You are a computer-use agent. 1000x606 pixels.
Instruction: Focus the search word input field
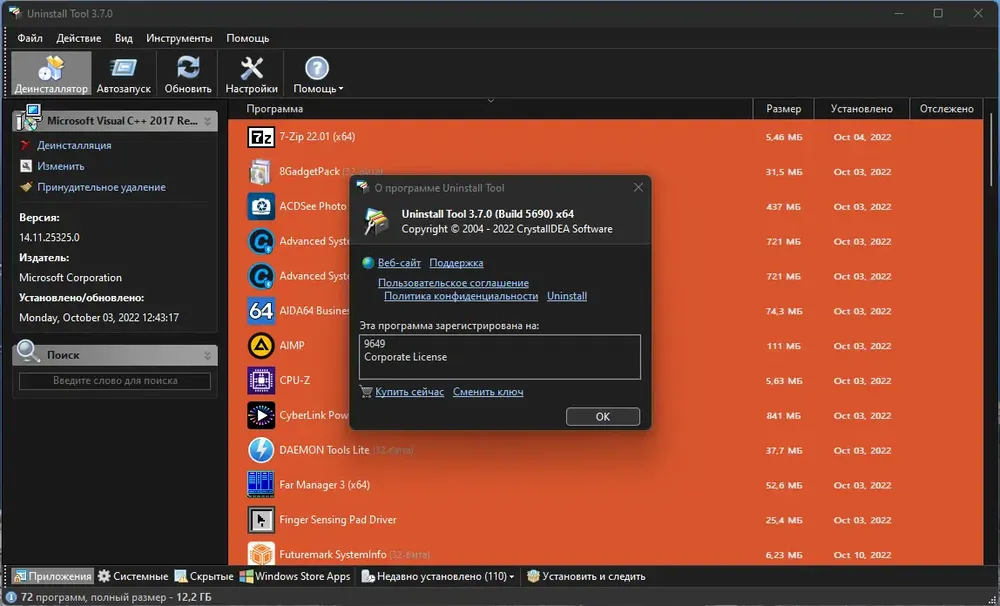click(x=115, y=381)
